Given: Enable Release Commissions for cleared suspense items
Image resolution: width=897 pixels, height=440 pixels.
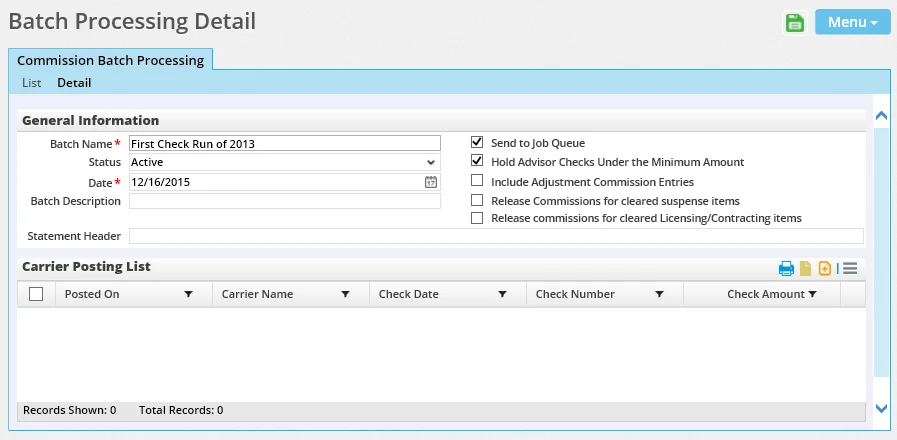Looking at the screenshot, I should pyautogui.click(x=477, y=200).
